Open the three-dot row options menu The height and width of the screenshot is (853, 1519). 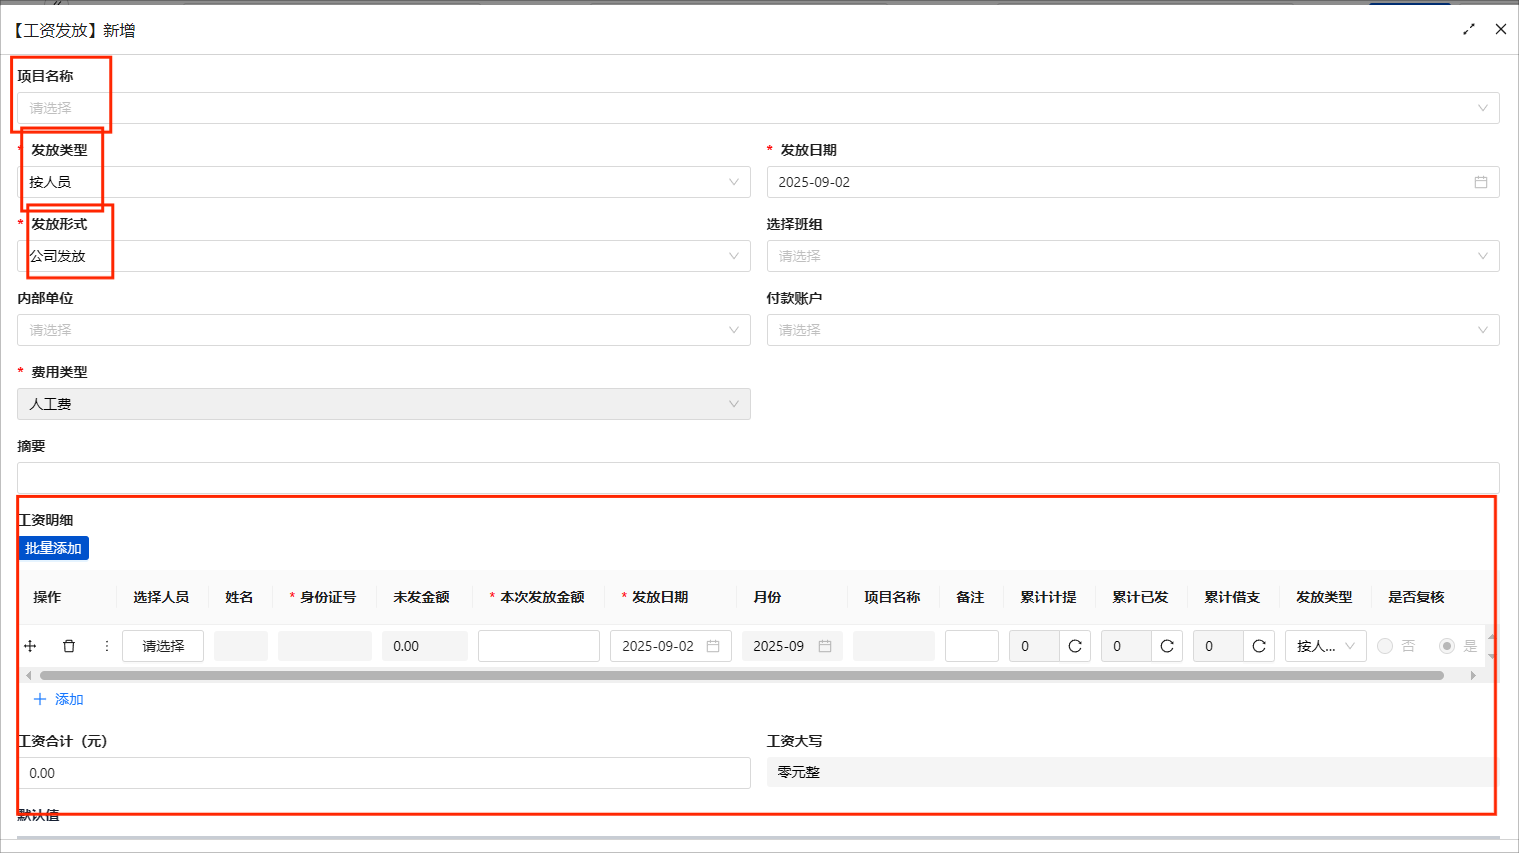[107, 646]
